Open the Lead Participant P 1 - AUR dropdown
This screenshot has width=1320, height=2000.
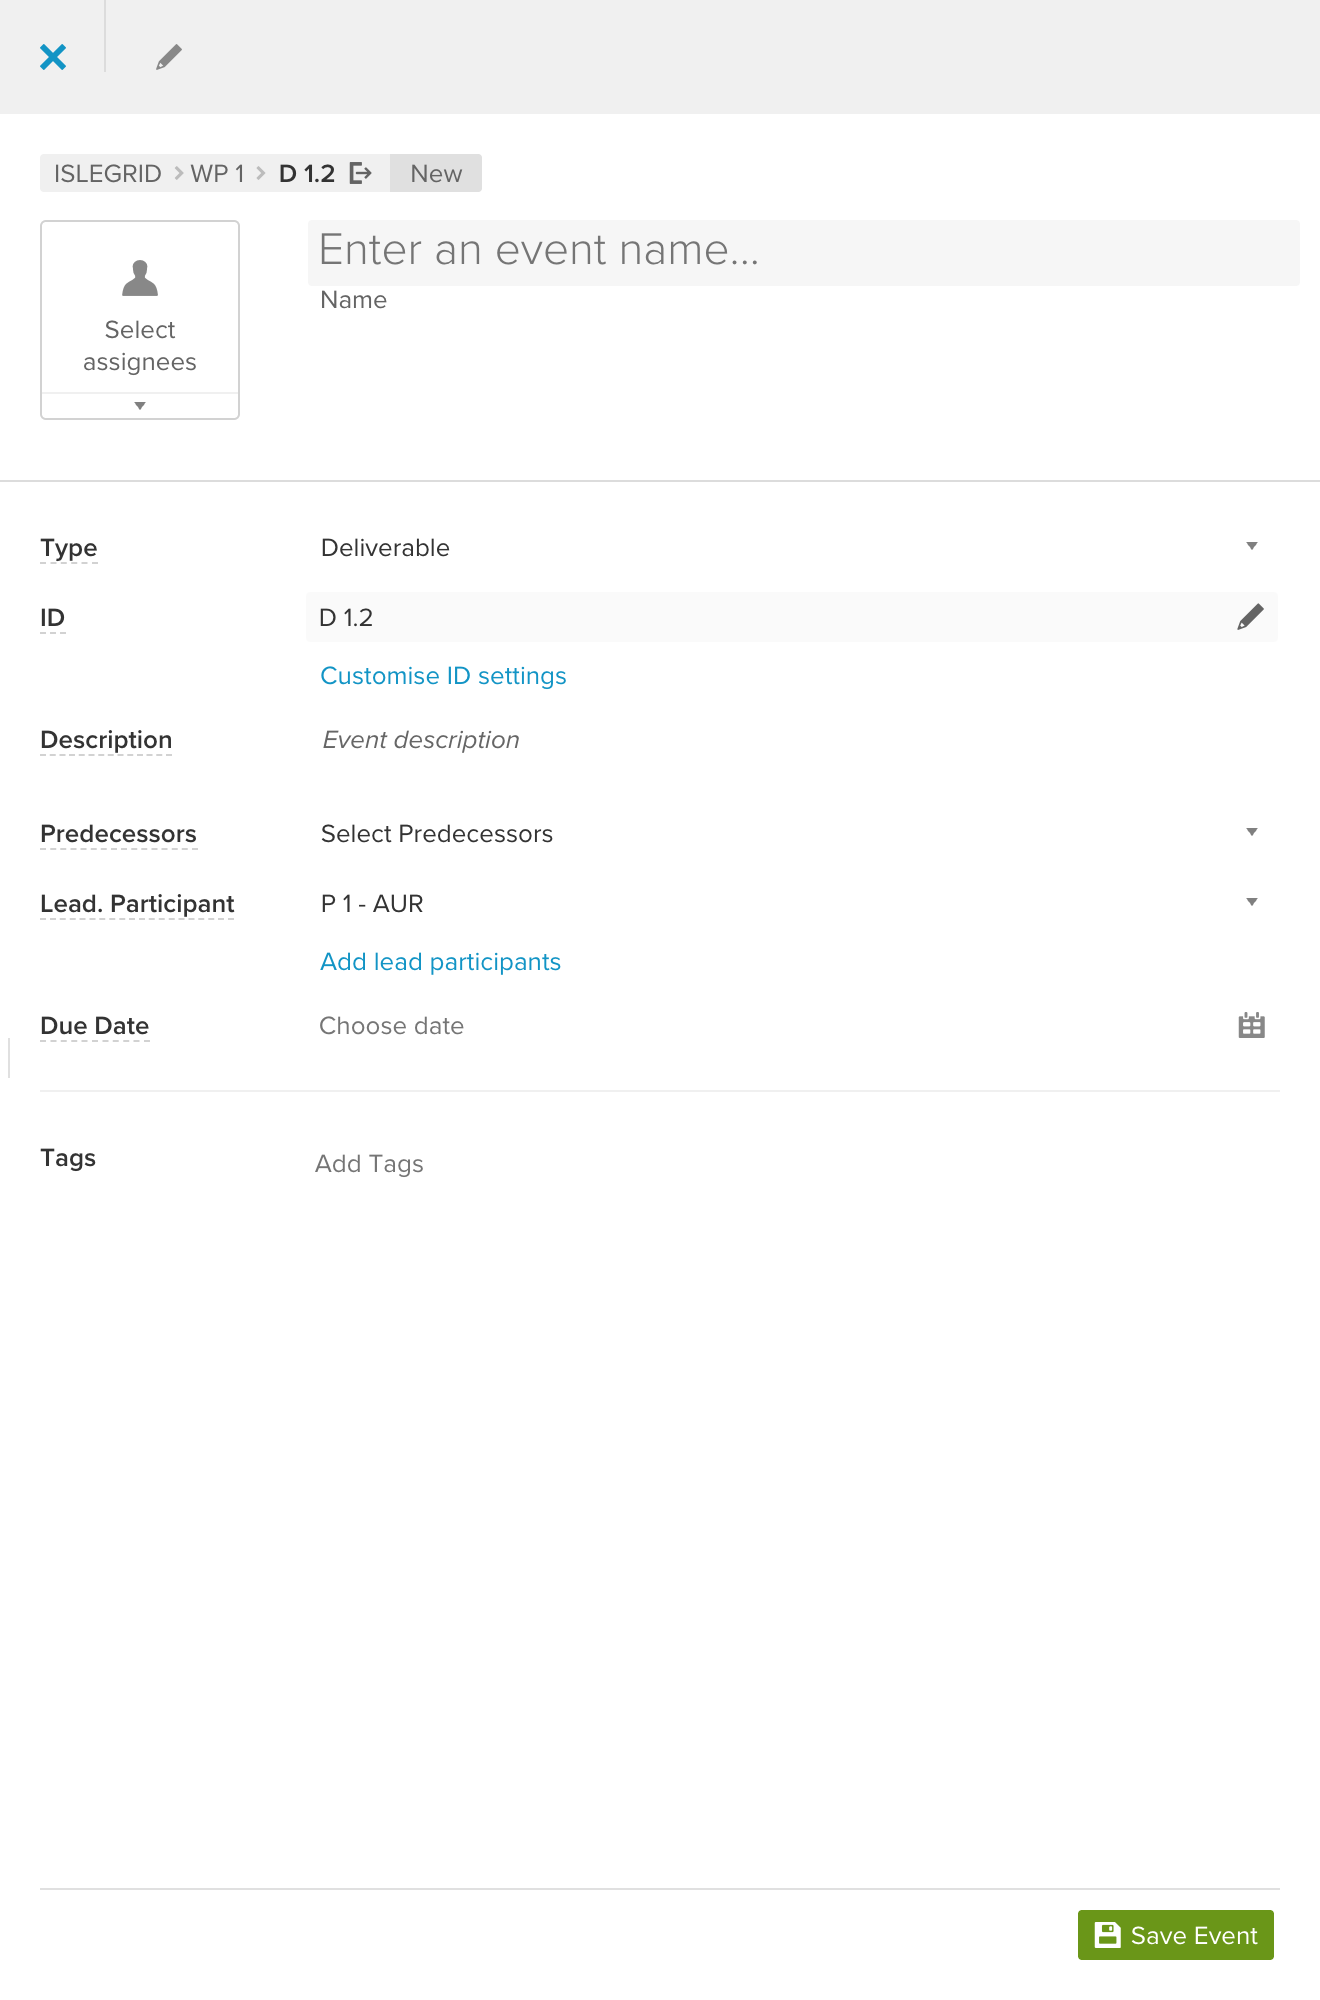pos(792,903)
